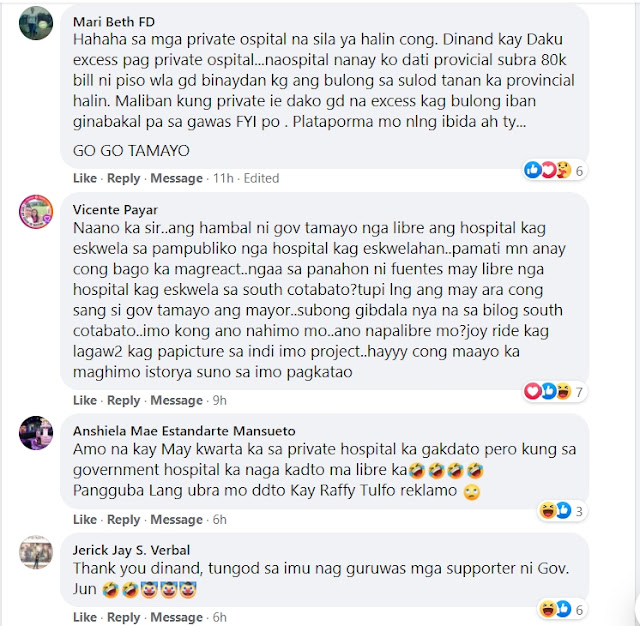Like Jerick Jay S. Verbal's comment

85,617
